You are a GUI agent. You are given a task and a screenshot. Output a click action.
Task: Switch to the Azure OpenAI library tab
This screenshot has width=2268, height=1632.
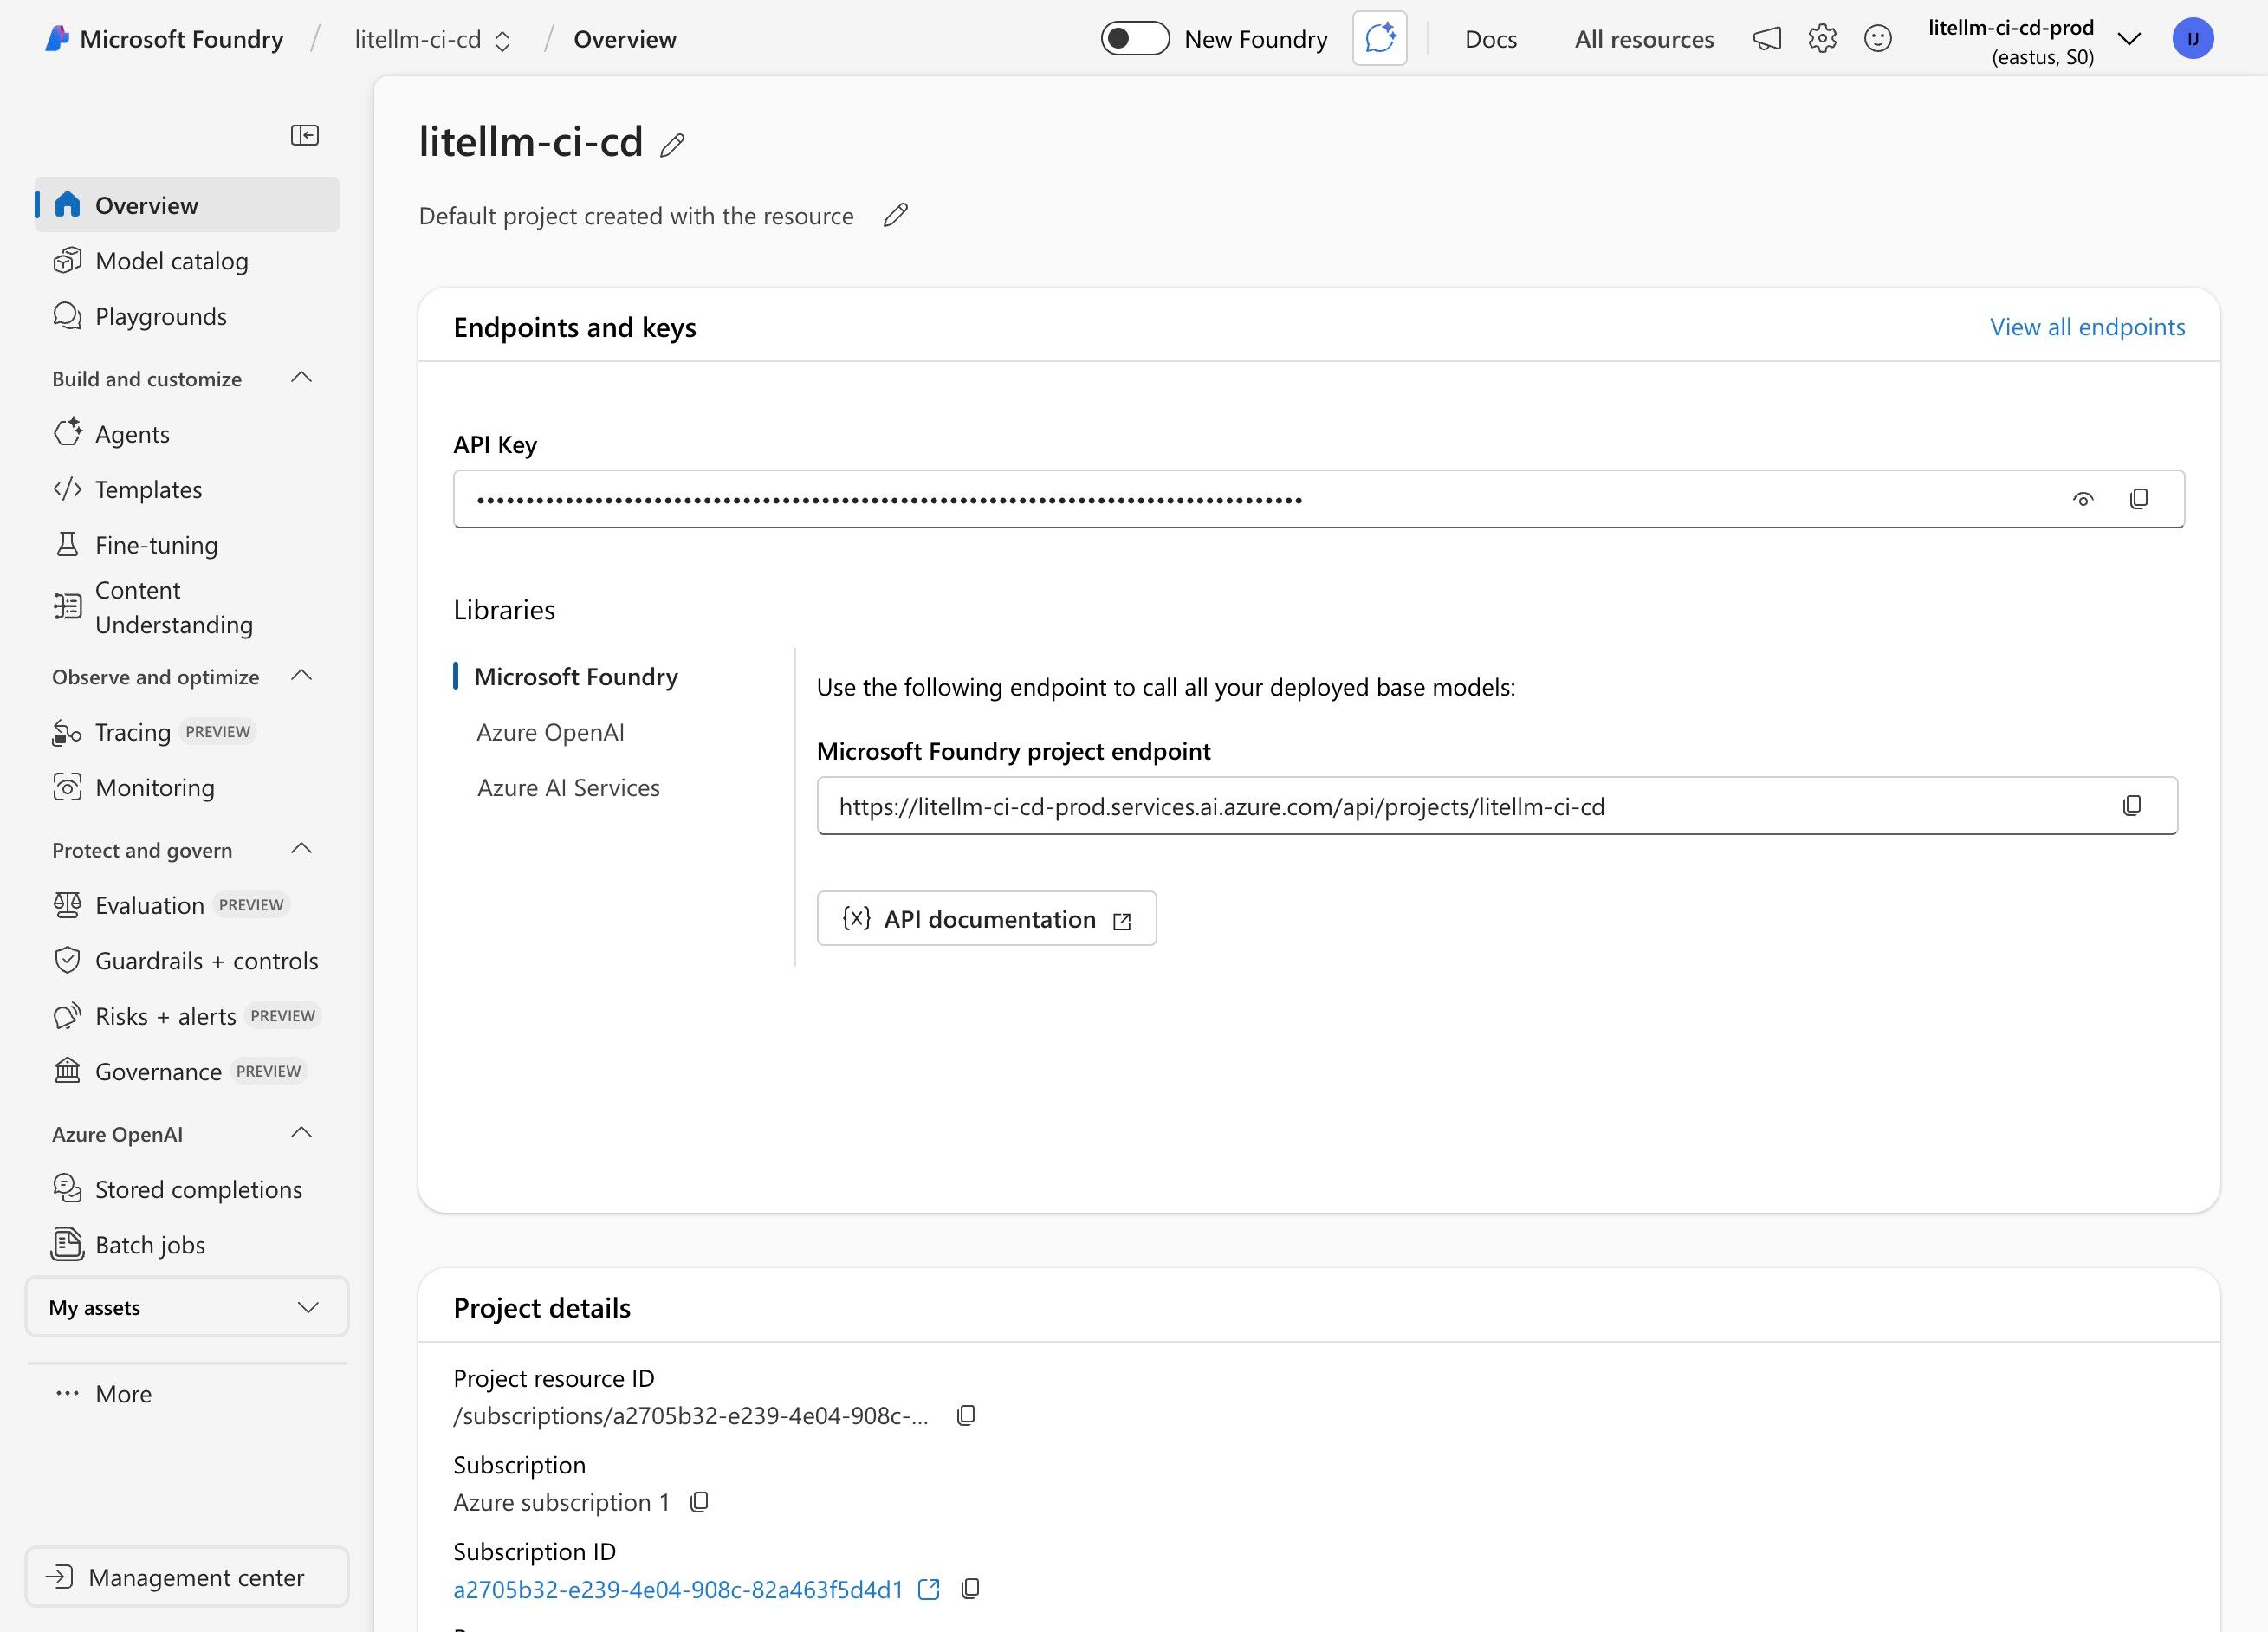(x=550, y=731)
